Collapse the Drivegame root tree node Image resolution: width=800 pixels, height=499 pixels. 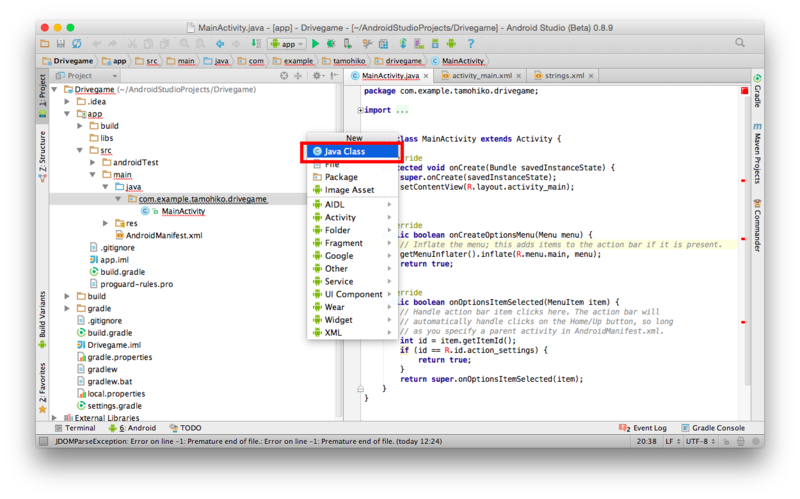pos(55,89)
